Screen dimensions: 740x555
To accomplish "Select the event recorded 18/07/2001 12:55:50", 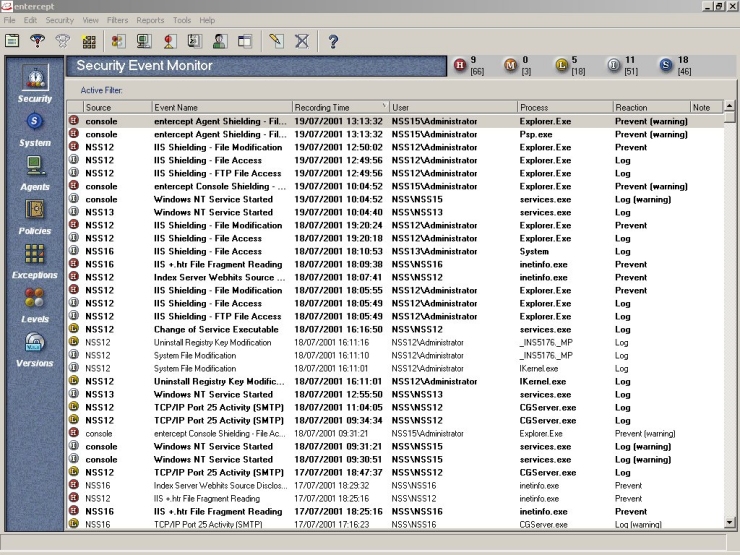I will pyautogui.click(x=395, y=395).
